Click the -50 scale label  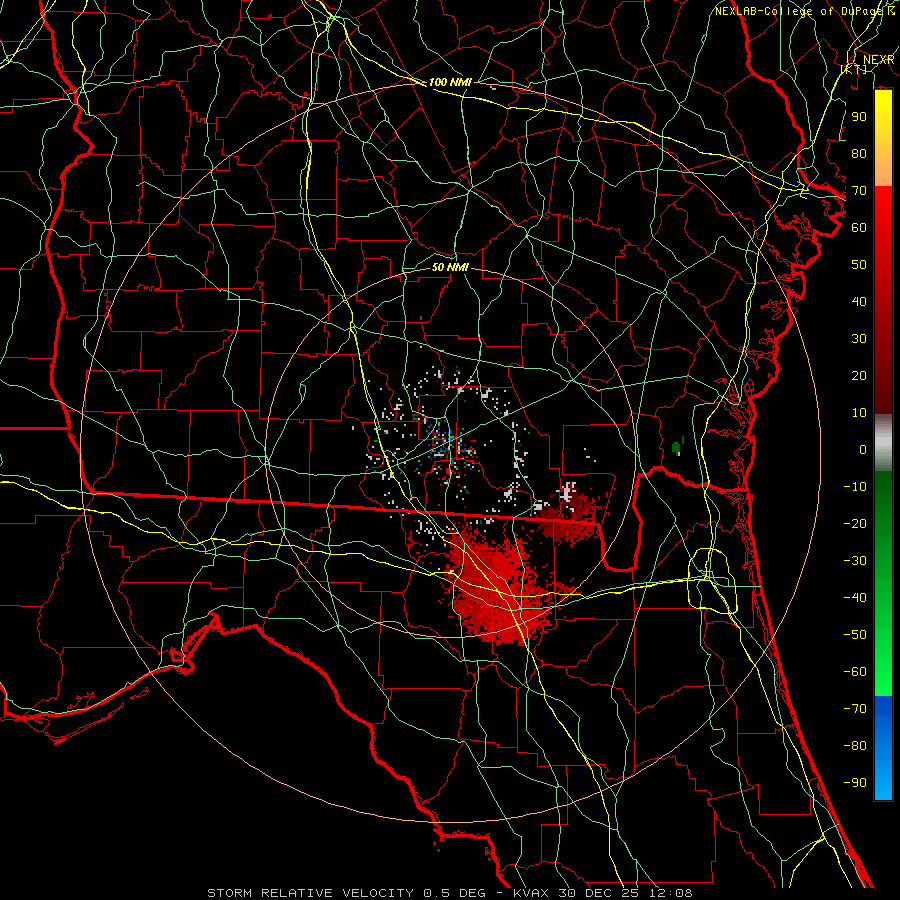[855, 635]
